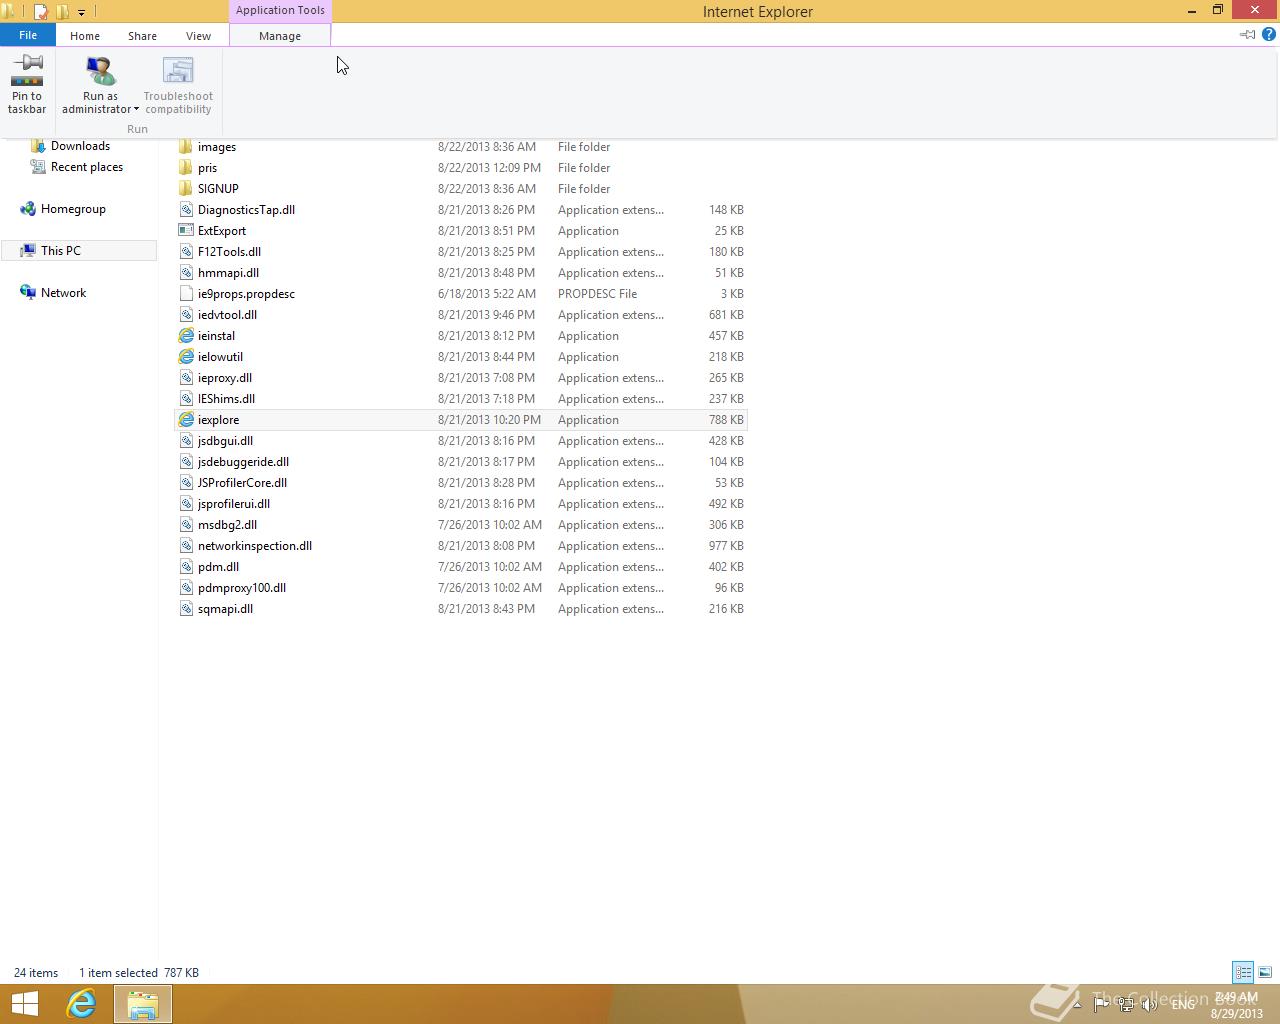
Task: Click File Explorer taskbar button
Action: 142,1004
